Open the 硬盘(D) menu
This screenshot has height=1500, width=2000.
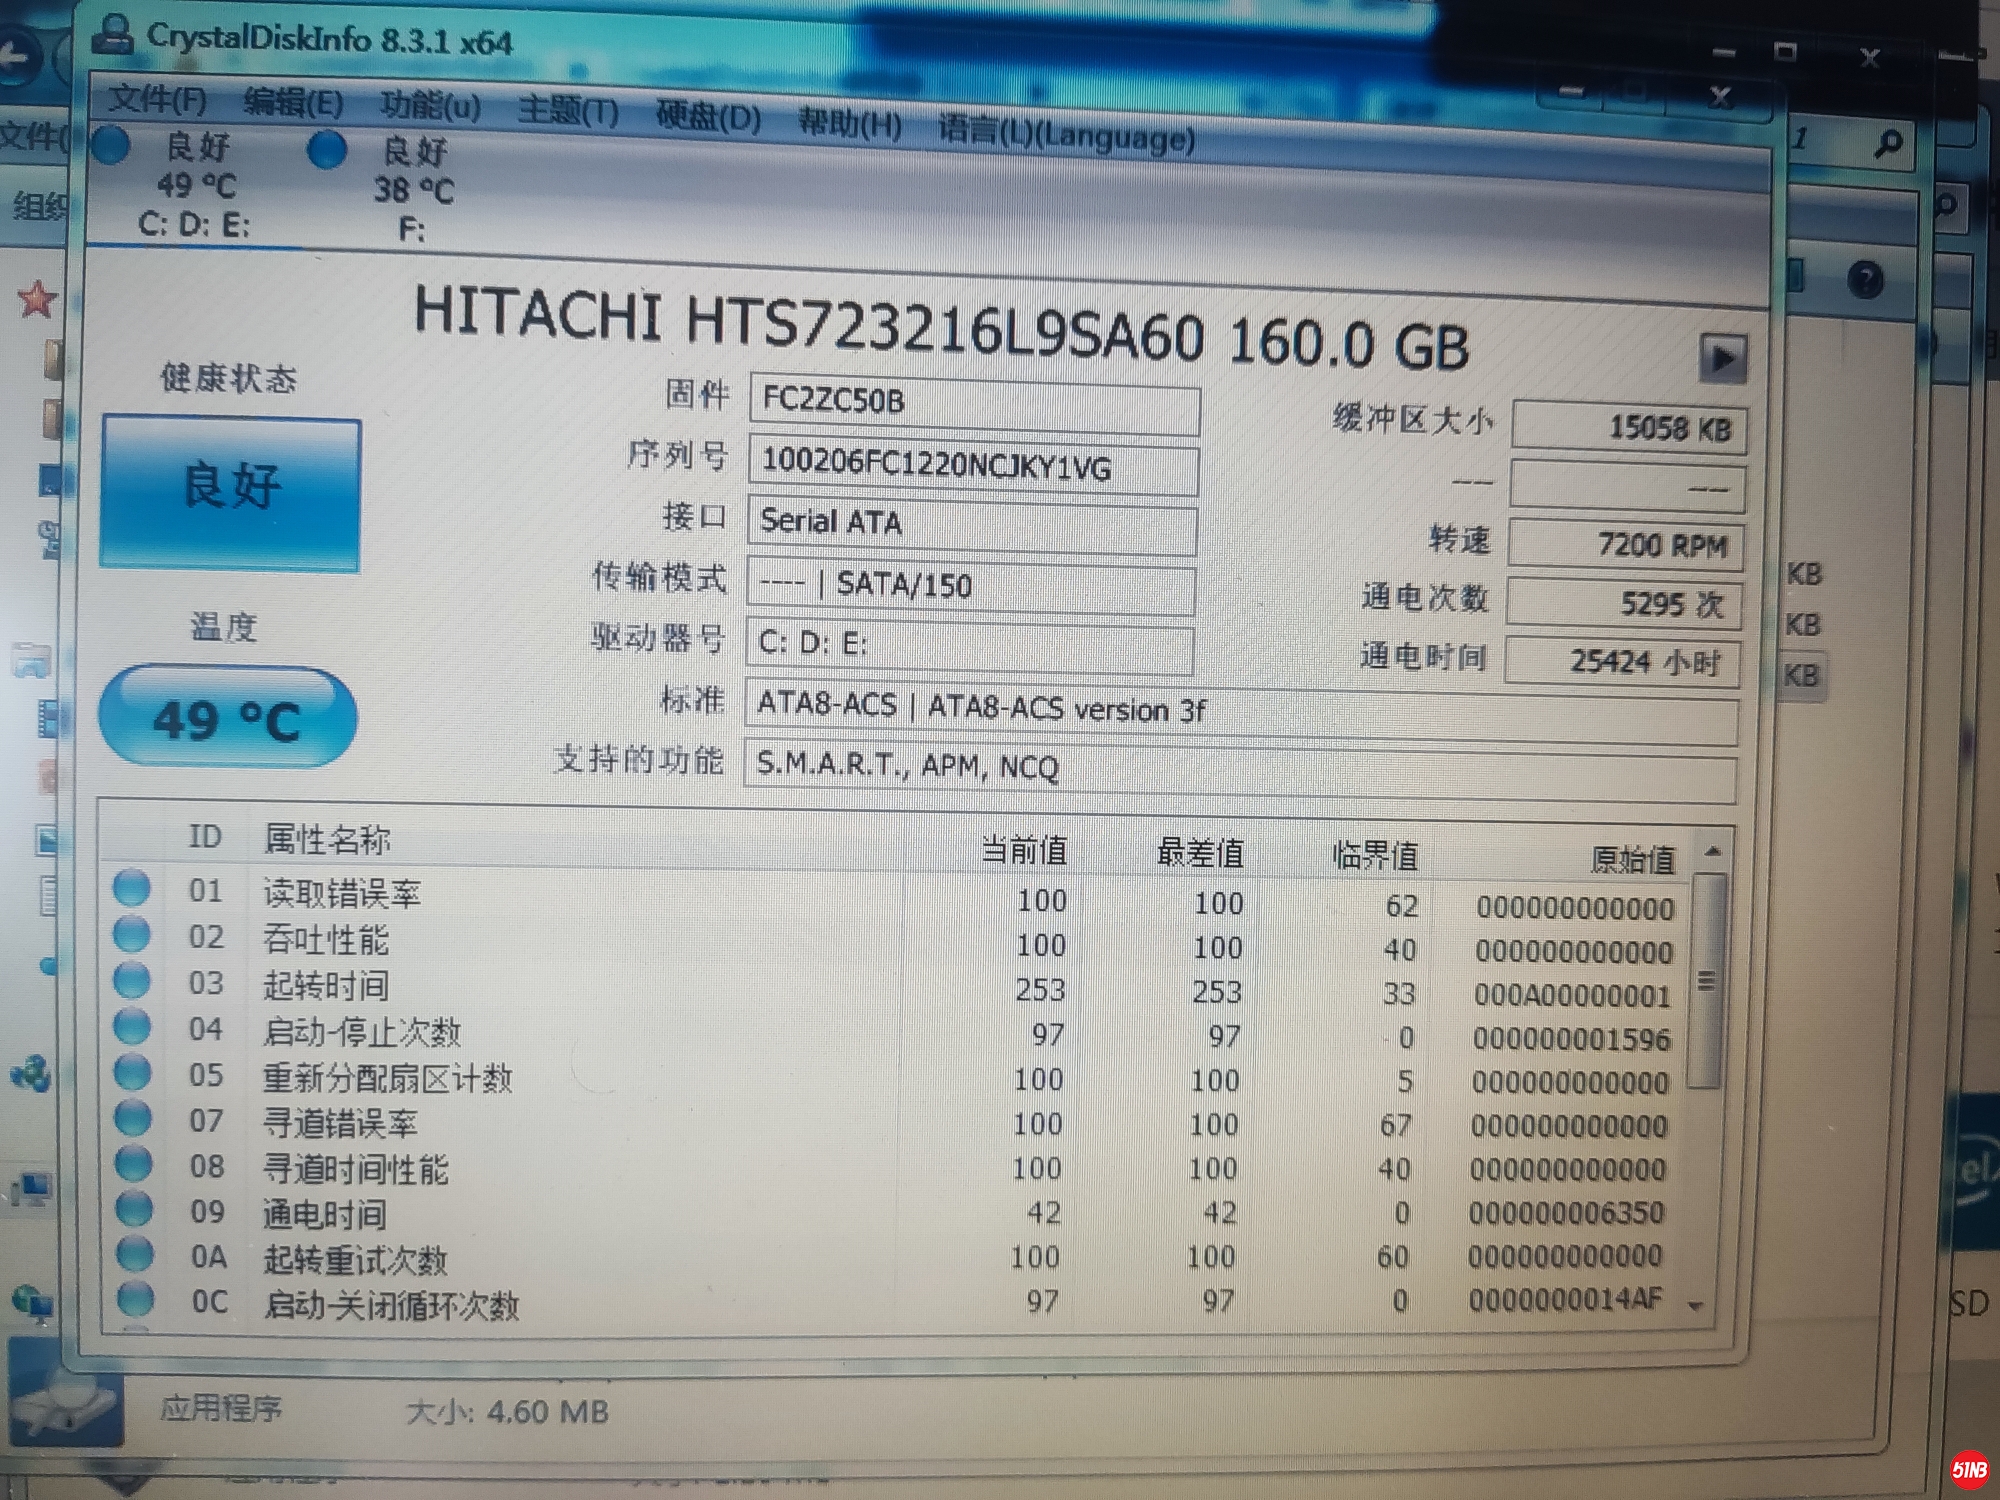pos(708,117)
